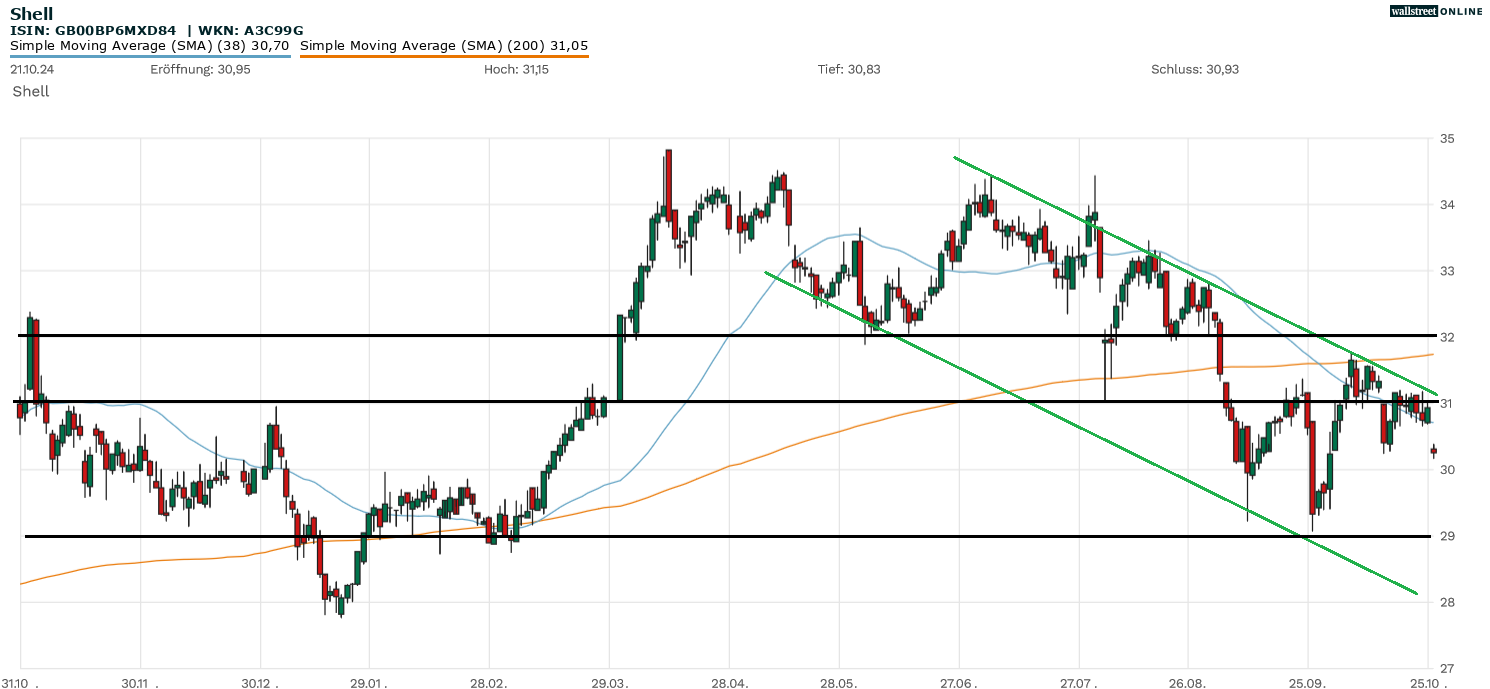Click the 27.06. date axis label
This screenshot has height=689, width=1490.
tap(959, 681)
